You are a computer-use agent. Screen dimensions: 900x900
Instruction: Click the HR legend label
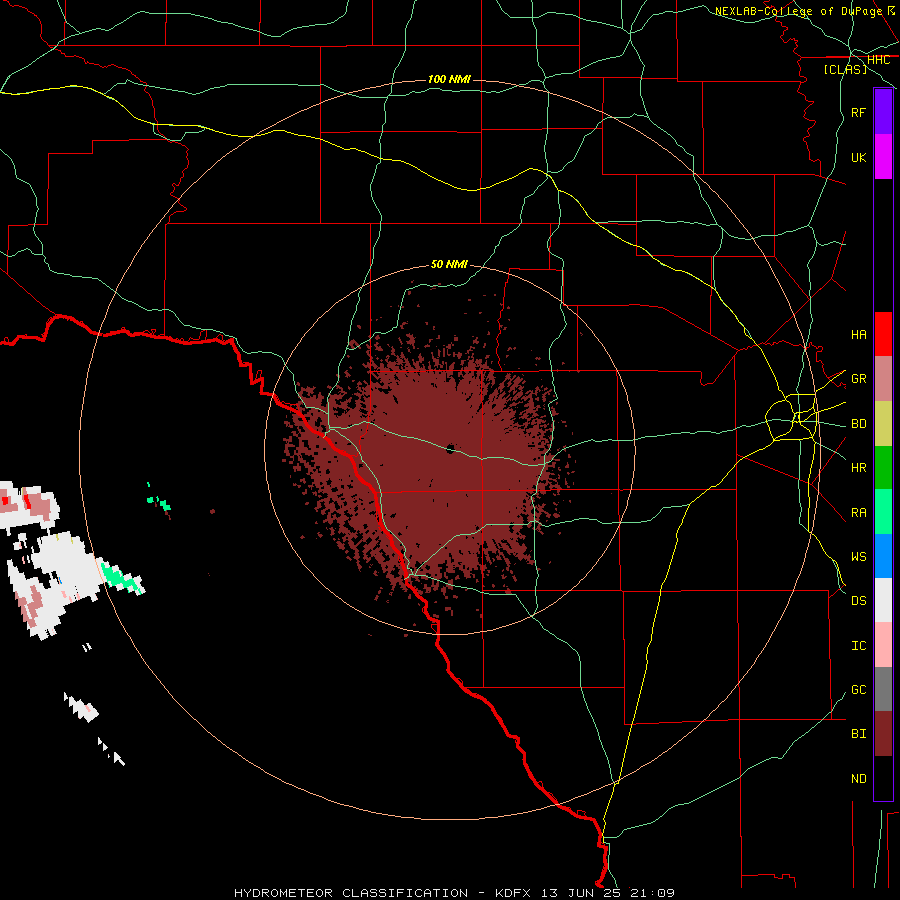tap(858, 467)
